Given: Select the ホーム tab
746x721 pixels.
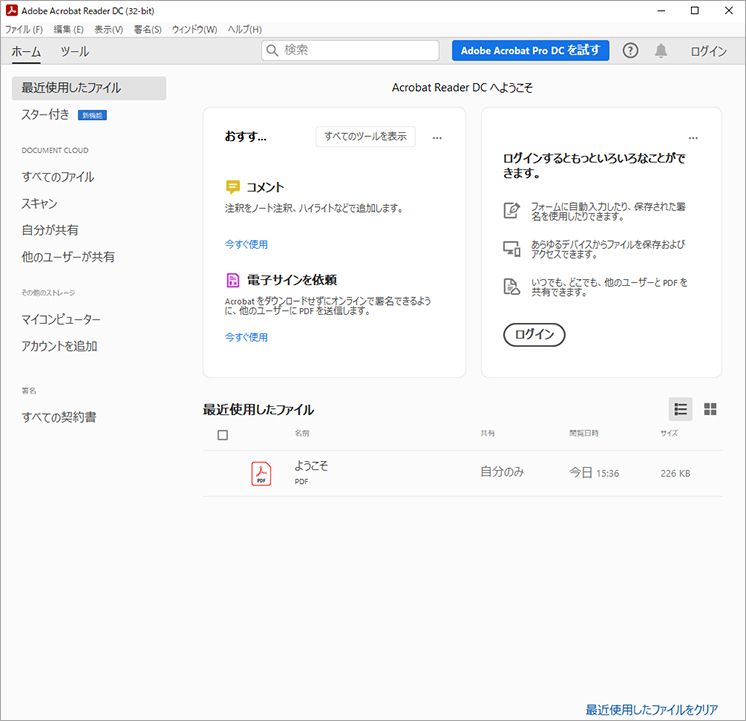Looking at the screenshot, I should [26, 51].
